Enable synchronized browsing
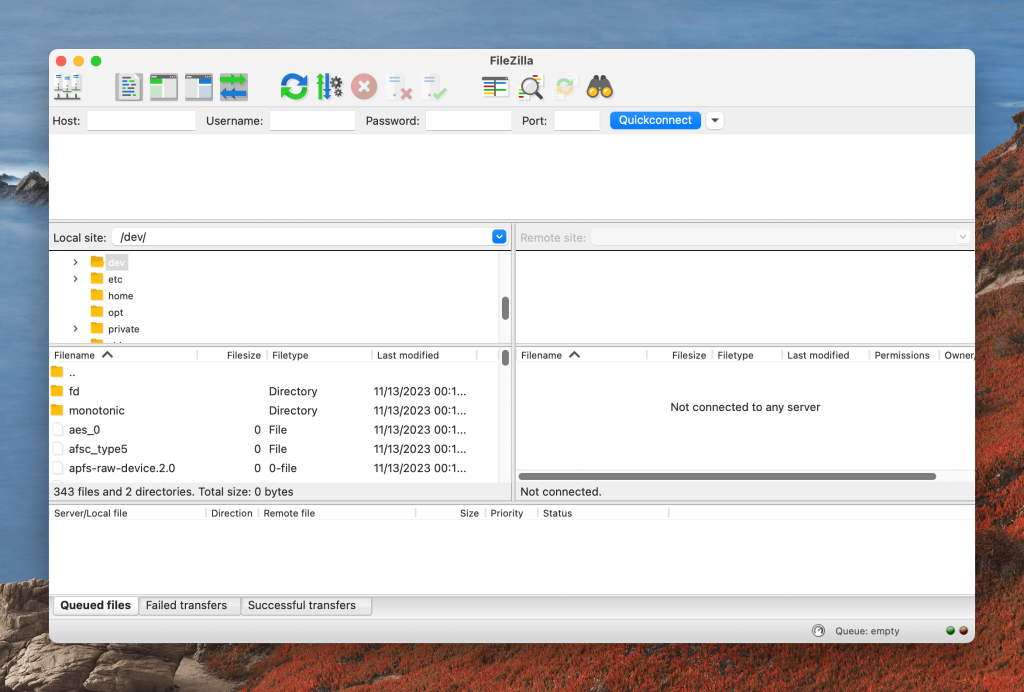The image size is (1024, 692). point(565,87)
